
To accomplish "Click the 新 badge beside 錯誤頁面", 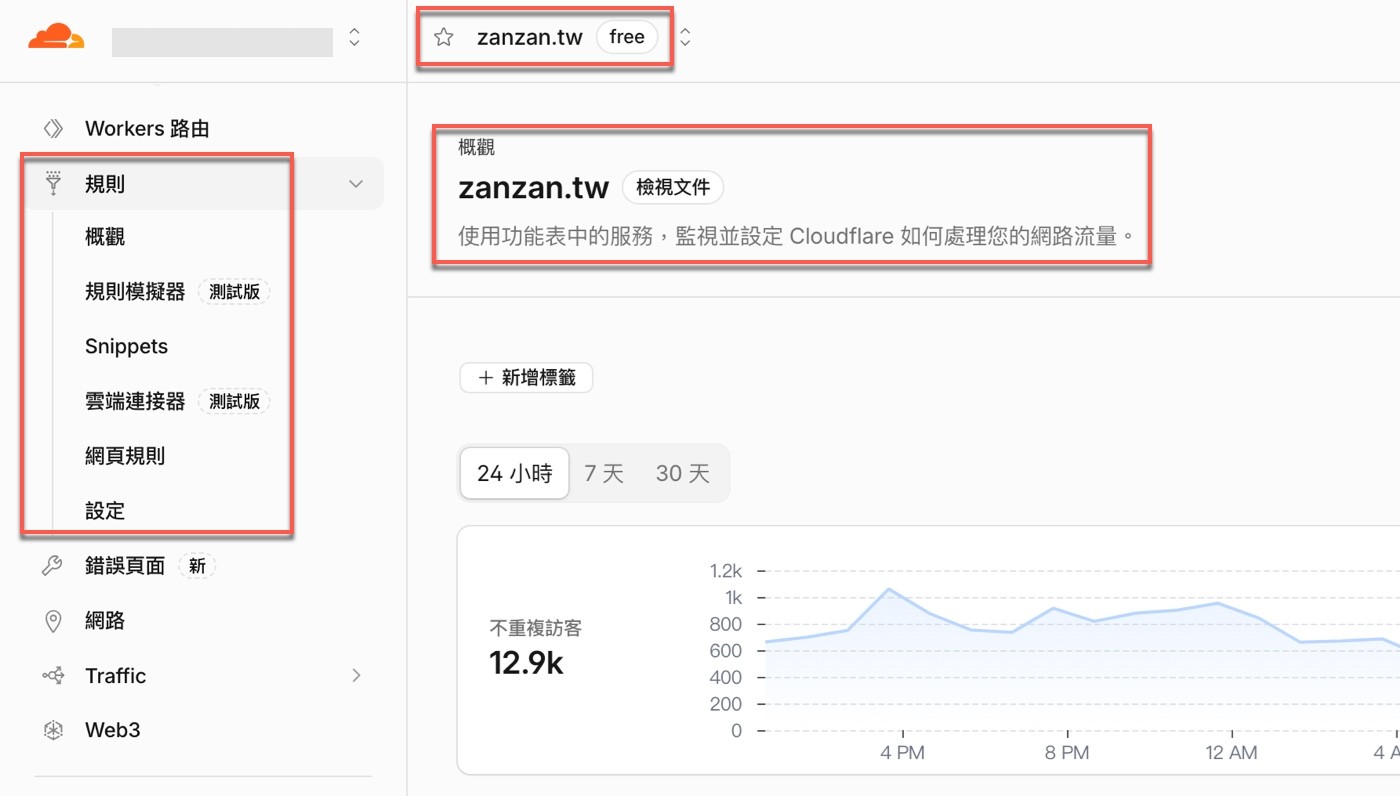I will (x=197, y=566).
